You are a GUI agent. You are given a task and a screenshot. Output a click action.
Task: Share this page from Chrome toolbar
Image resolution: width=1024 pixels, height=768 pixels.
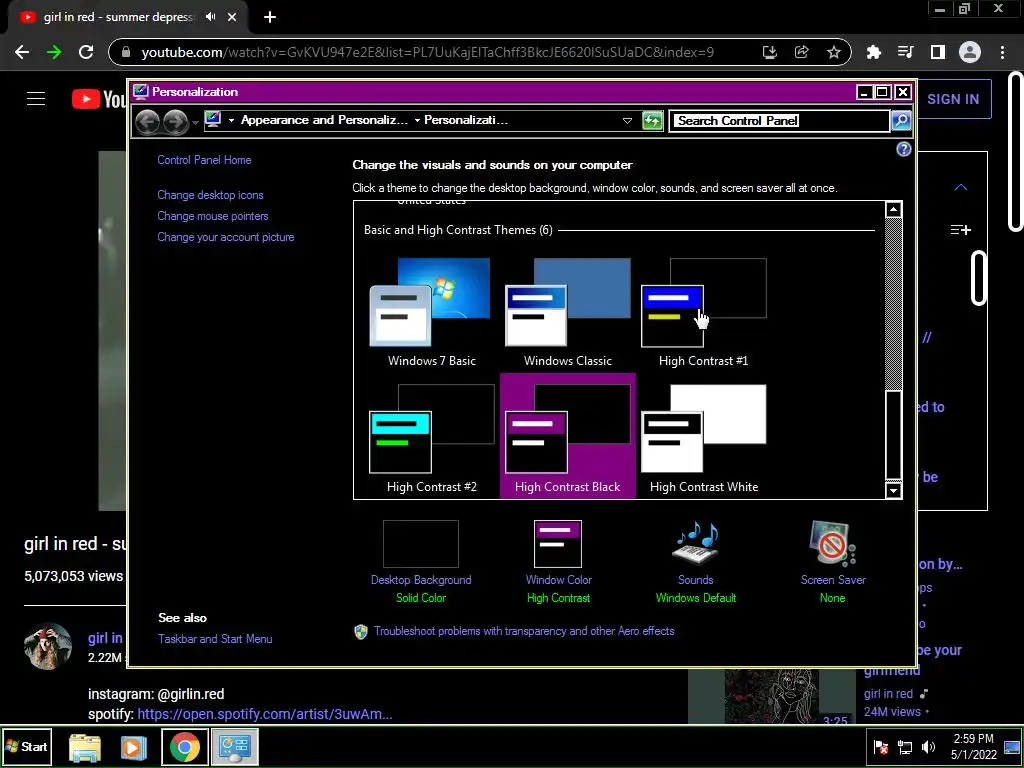(x=801, y=52)
